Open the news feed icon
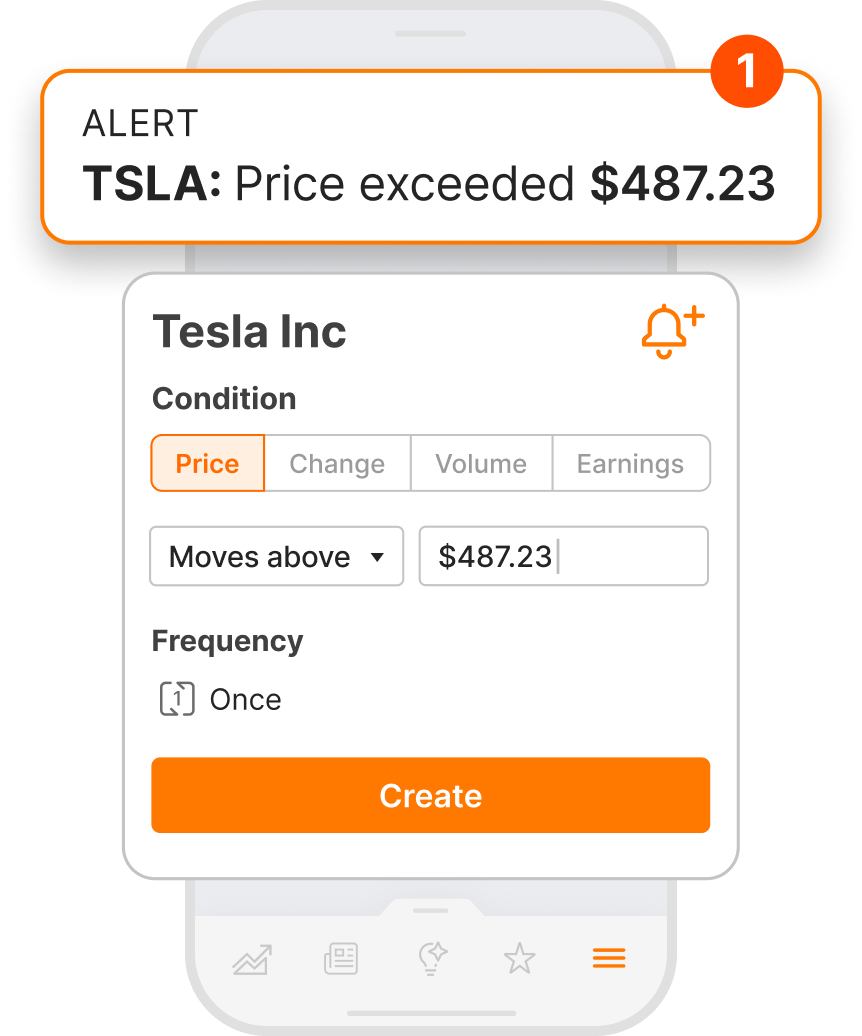Viewport: 862px width, 1036px height. tap(341, 960)
